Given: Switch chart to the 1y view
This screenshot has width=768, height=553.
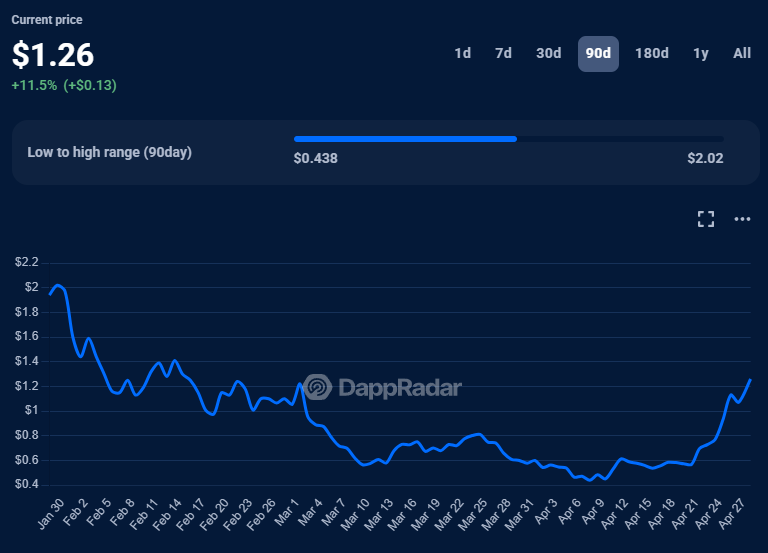Looking at the screenshot, I should 701,53.
